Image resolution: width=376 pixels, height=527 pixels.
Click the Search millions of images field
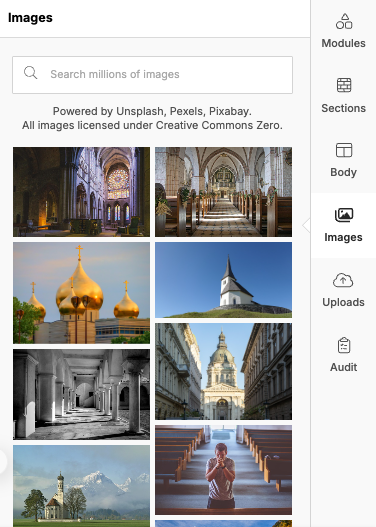(152, 75)
